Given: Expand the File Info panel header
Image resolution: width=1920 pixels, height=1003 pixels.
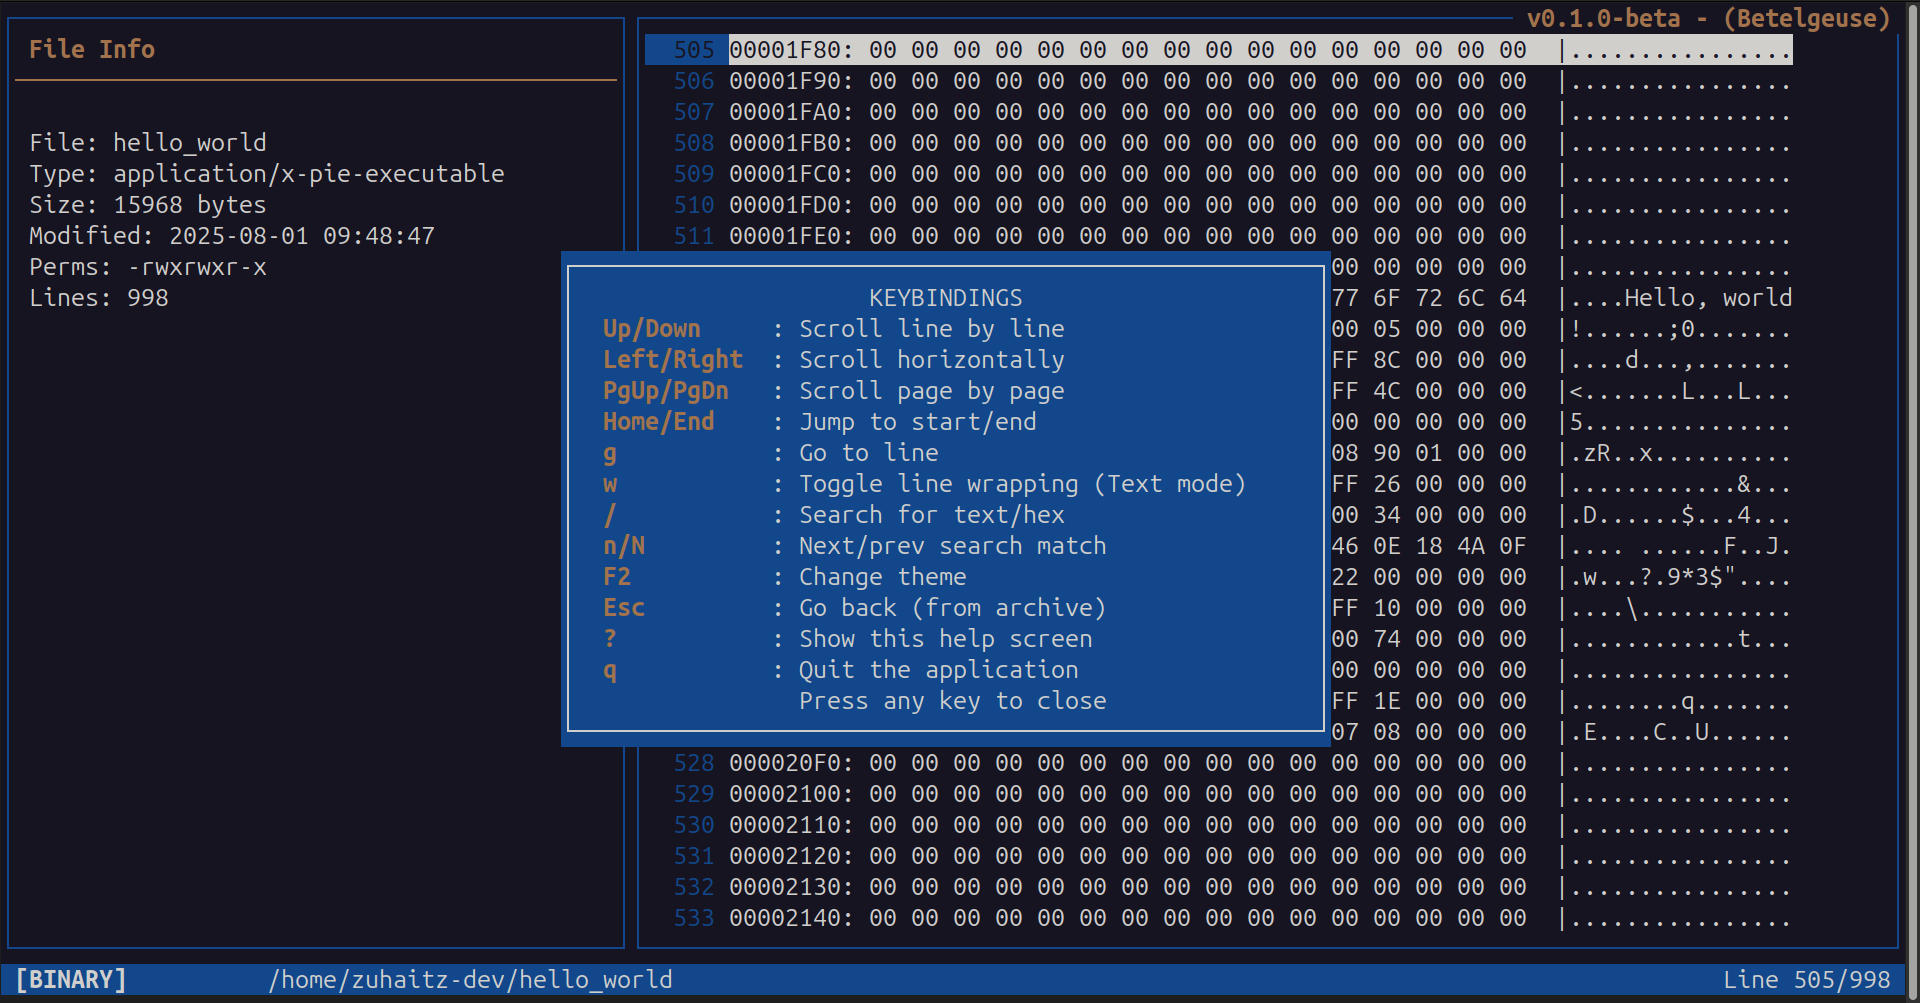Looking at the screenshot, I should coord(91,48).
